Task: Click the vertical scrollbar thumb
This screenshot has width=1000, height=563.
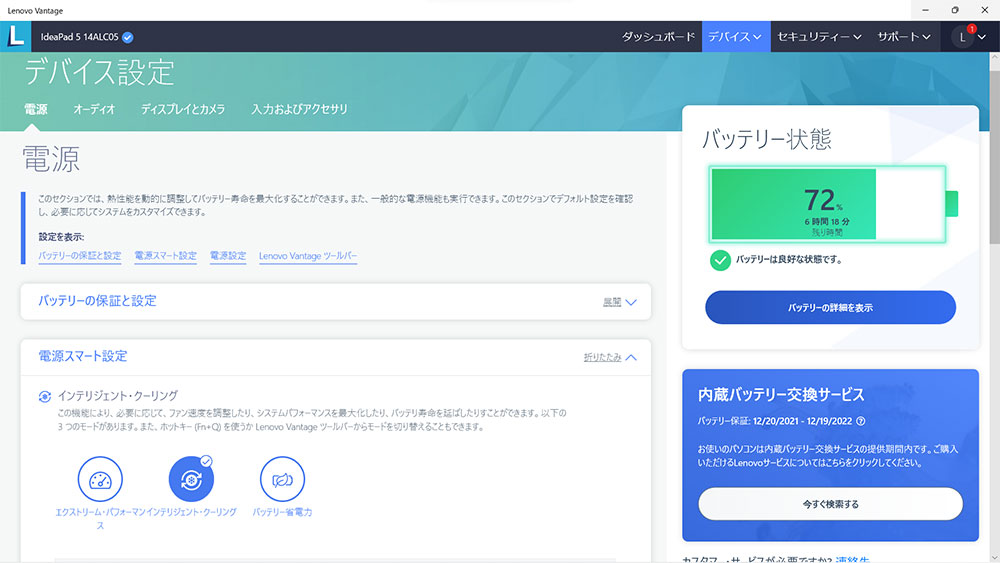Action: point(994,156)
